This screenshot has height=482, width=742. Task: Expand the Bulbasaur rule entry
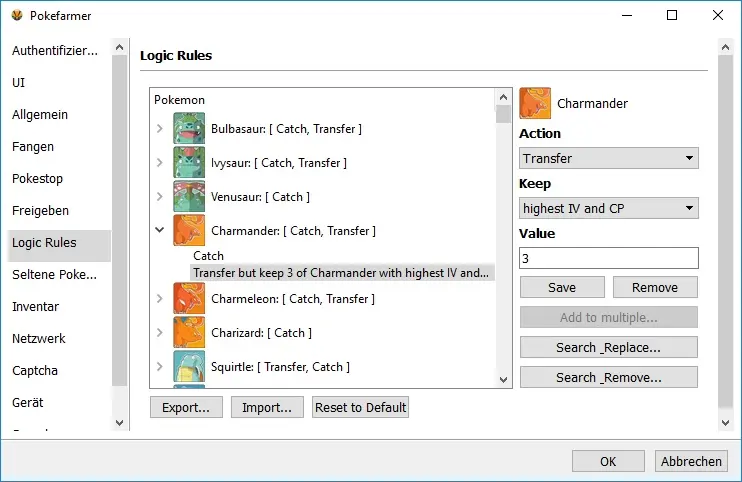pos(160,129)
